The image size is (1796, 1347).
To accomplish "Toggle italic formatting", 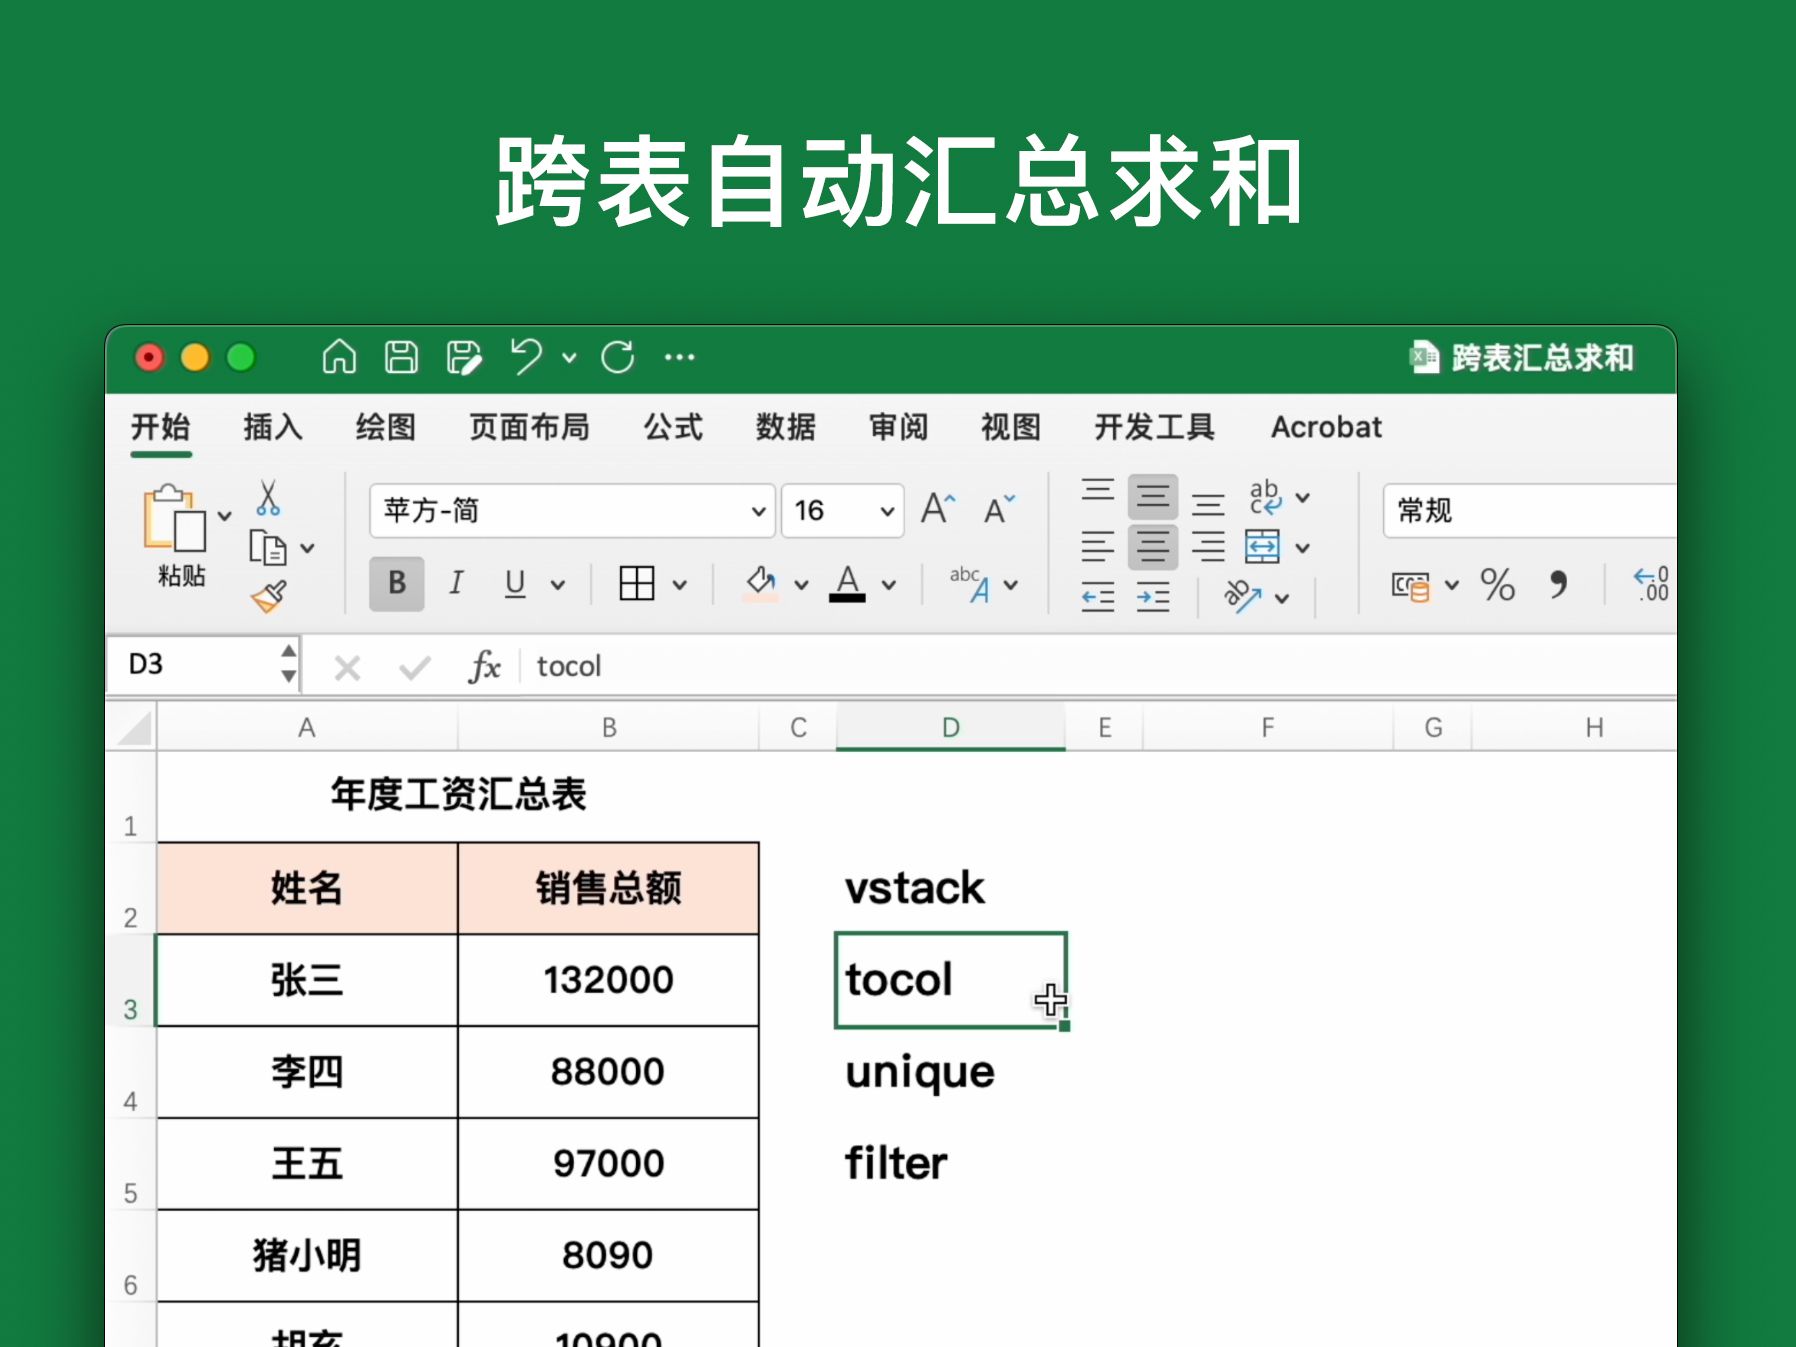I will (x=456, y=584).
